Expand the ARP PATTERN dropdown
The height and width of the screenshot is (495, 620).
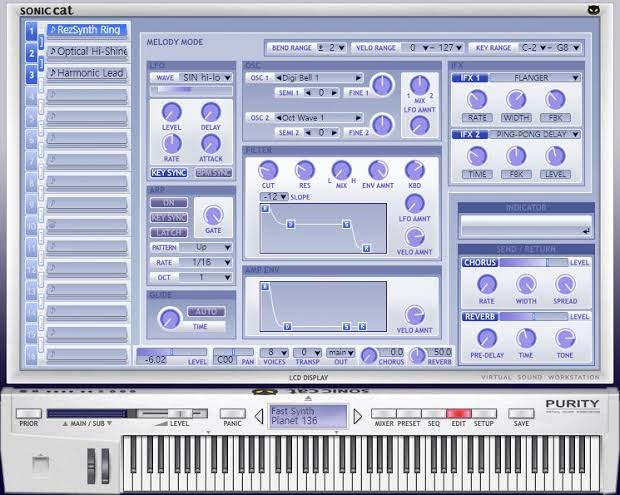pos(191,248)
